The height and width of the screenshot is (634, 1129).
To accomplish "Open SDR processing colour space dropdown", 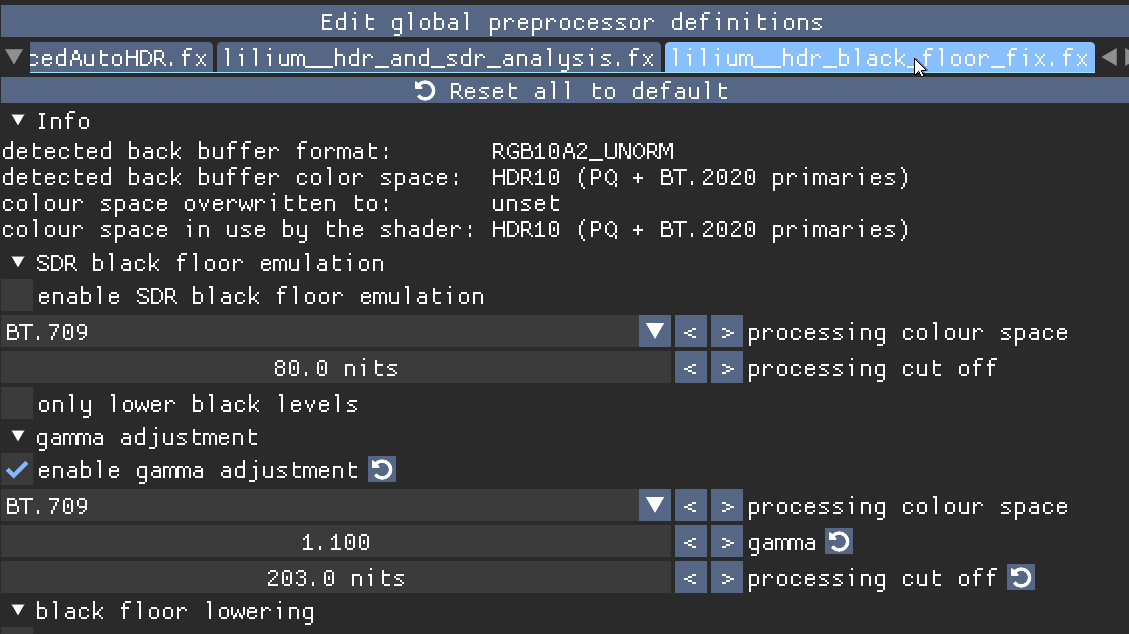I will (655, 332).
